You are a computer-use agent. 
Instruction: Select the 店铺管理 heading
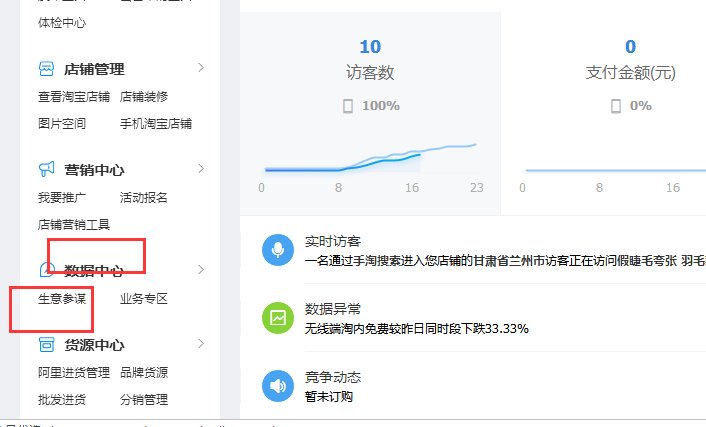pyautogui.click(x=94, y=69)
